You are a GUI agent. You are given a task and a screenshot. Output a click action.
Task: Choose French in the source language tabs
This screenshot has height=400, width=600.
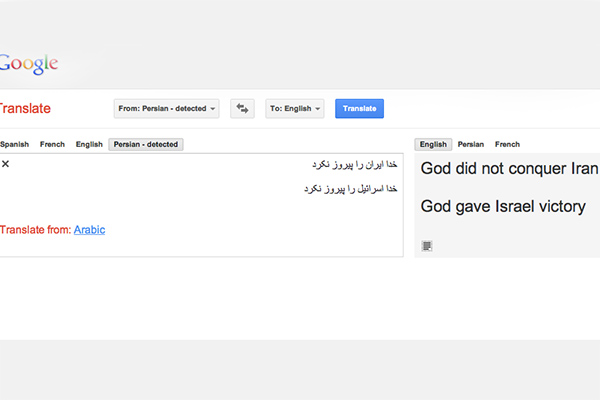(52, 145)
